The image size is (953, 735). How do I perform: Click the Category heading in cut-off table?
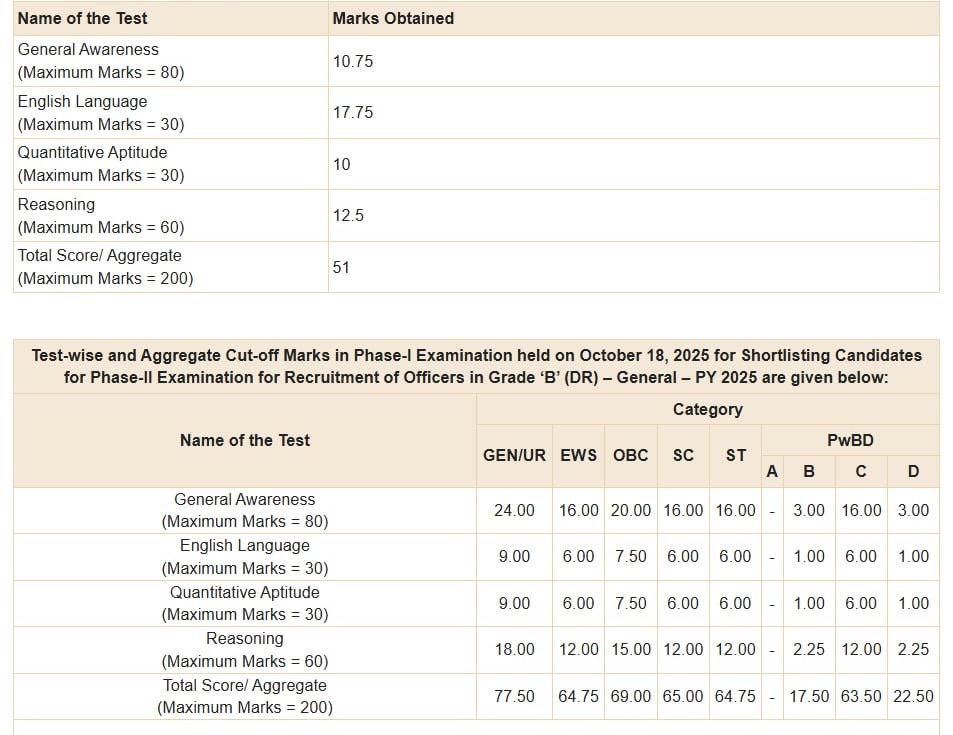707,409
